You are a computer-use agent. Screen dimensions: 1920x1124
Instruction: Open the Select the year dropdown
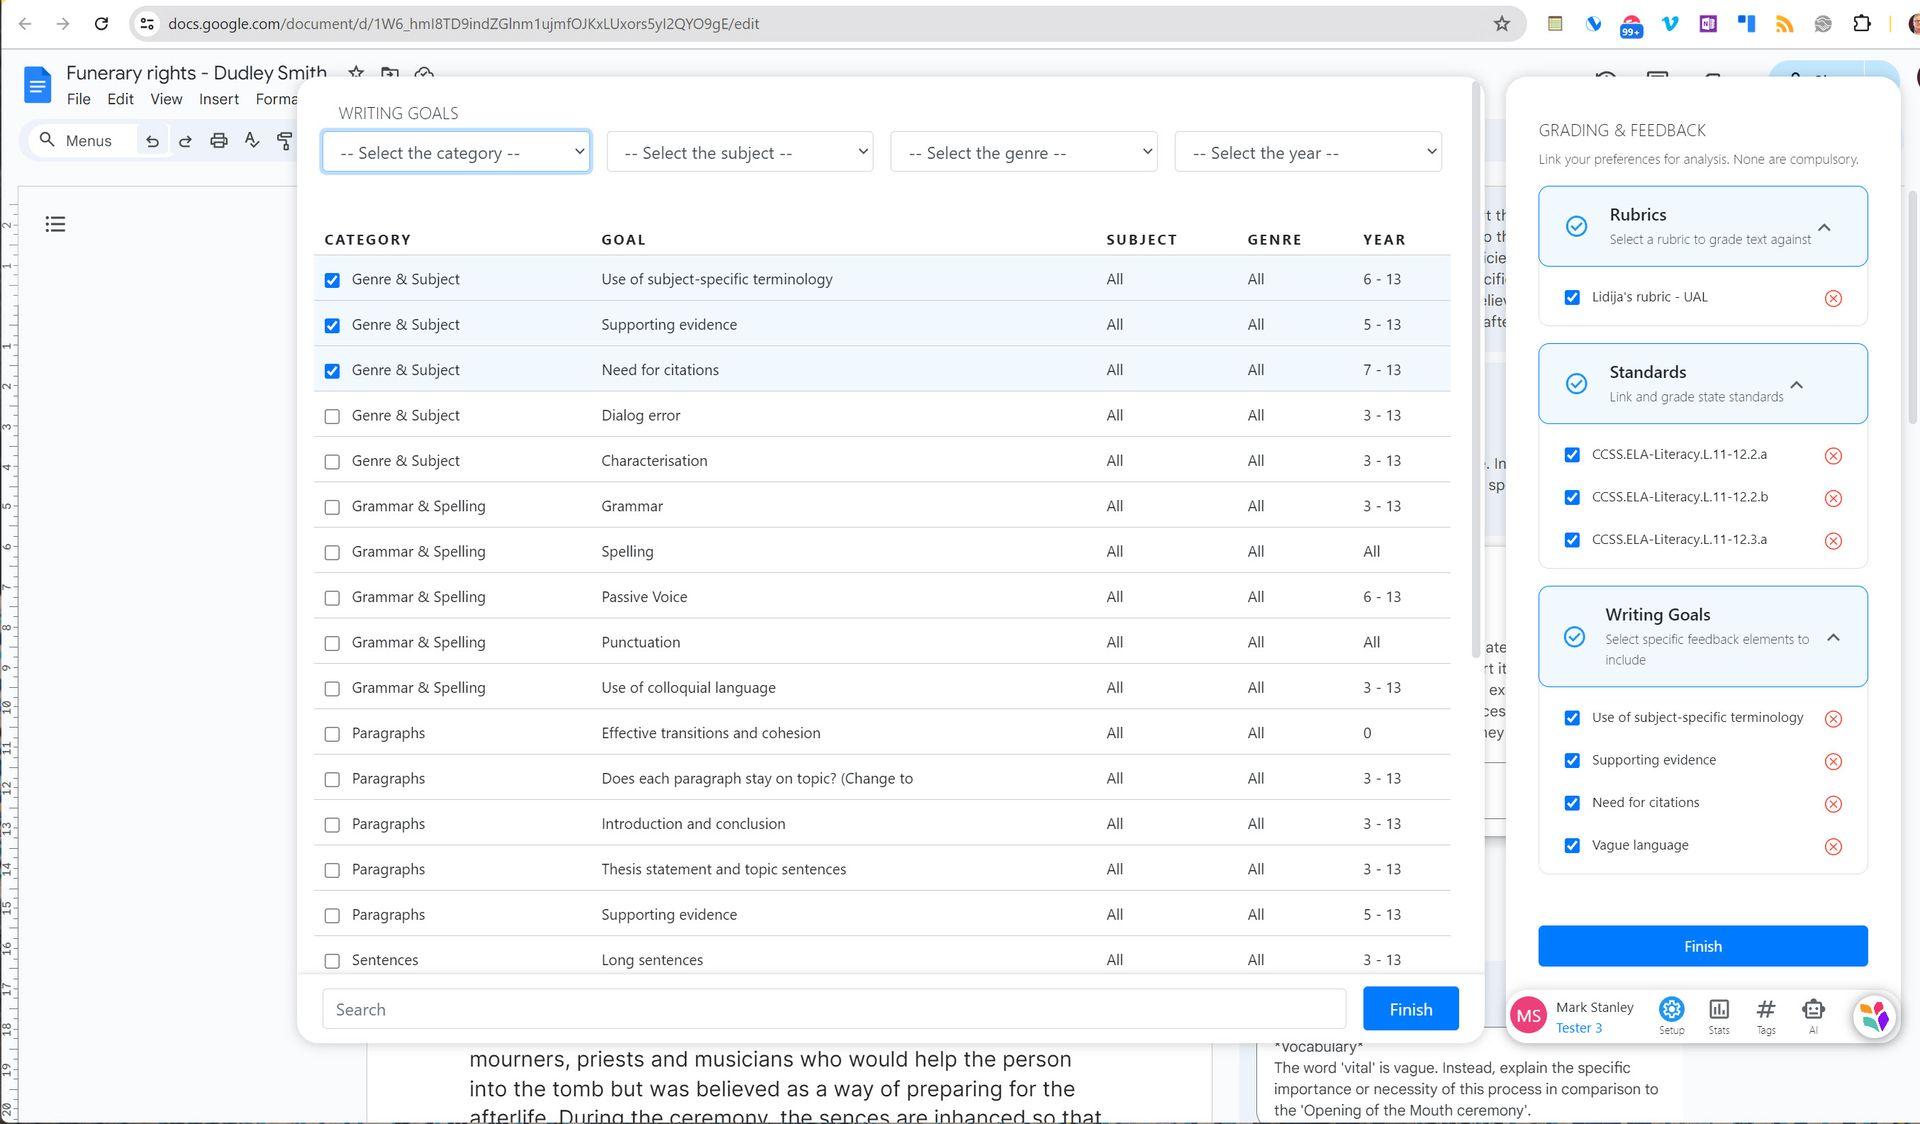click(x=1307, y=152)
